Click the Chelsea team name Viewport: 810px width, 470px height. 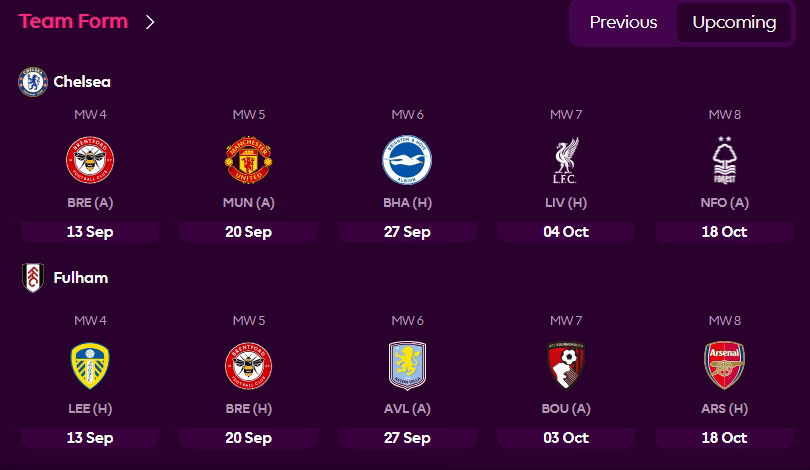[82, 82]
